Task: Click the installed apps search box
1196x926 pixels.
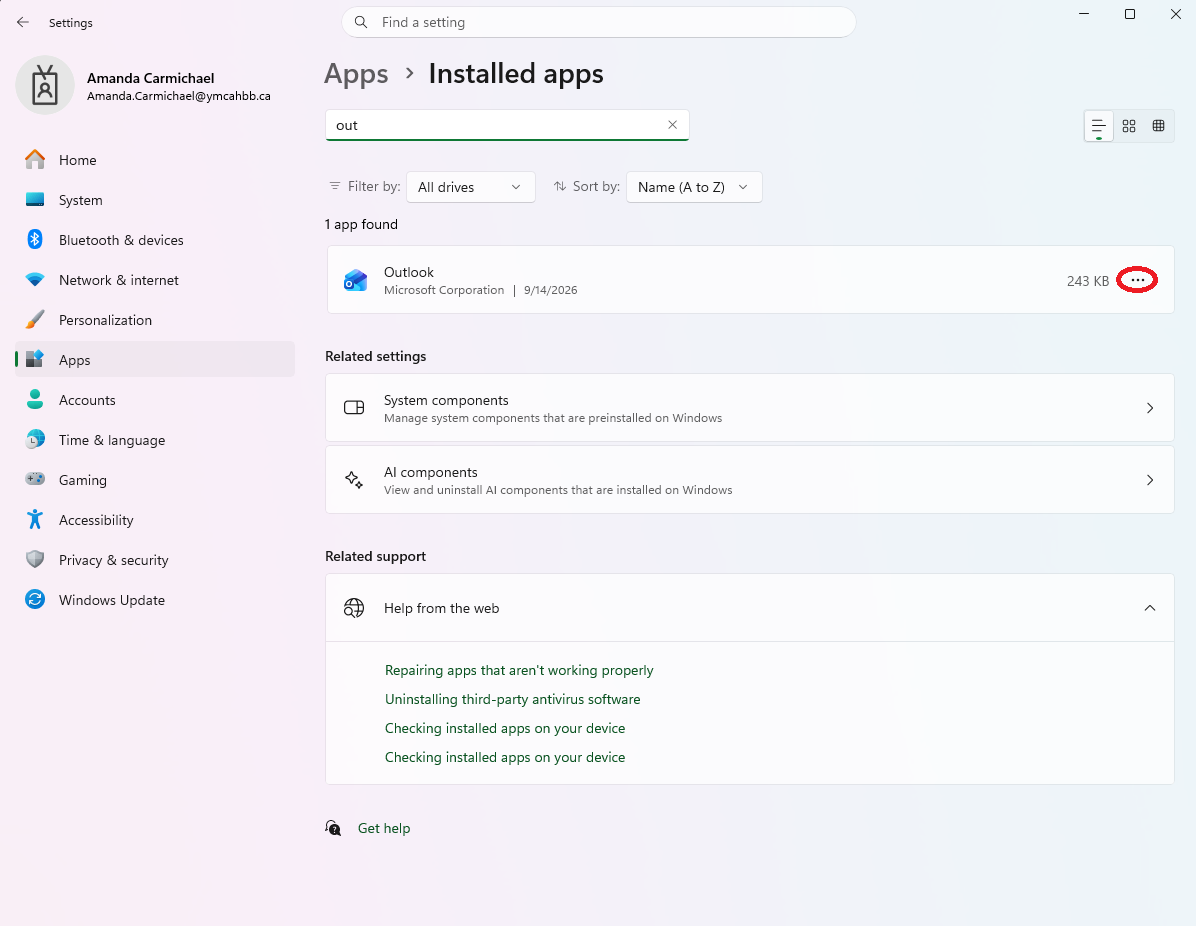Action: click(x=507, y=125)
